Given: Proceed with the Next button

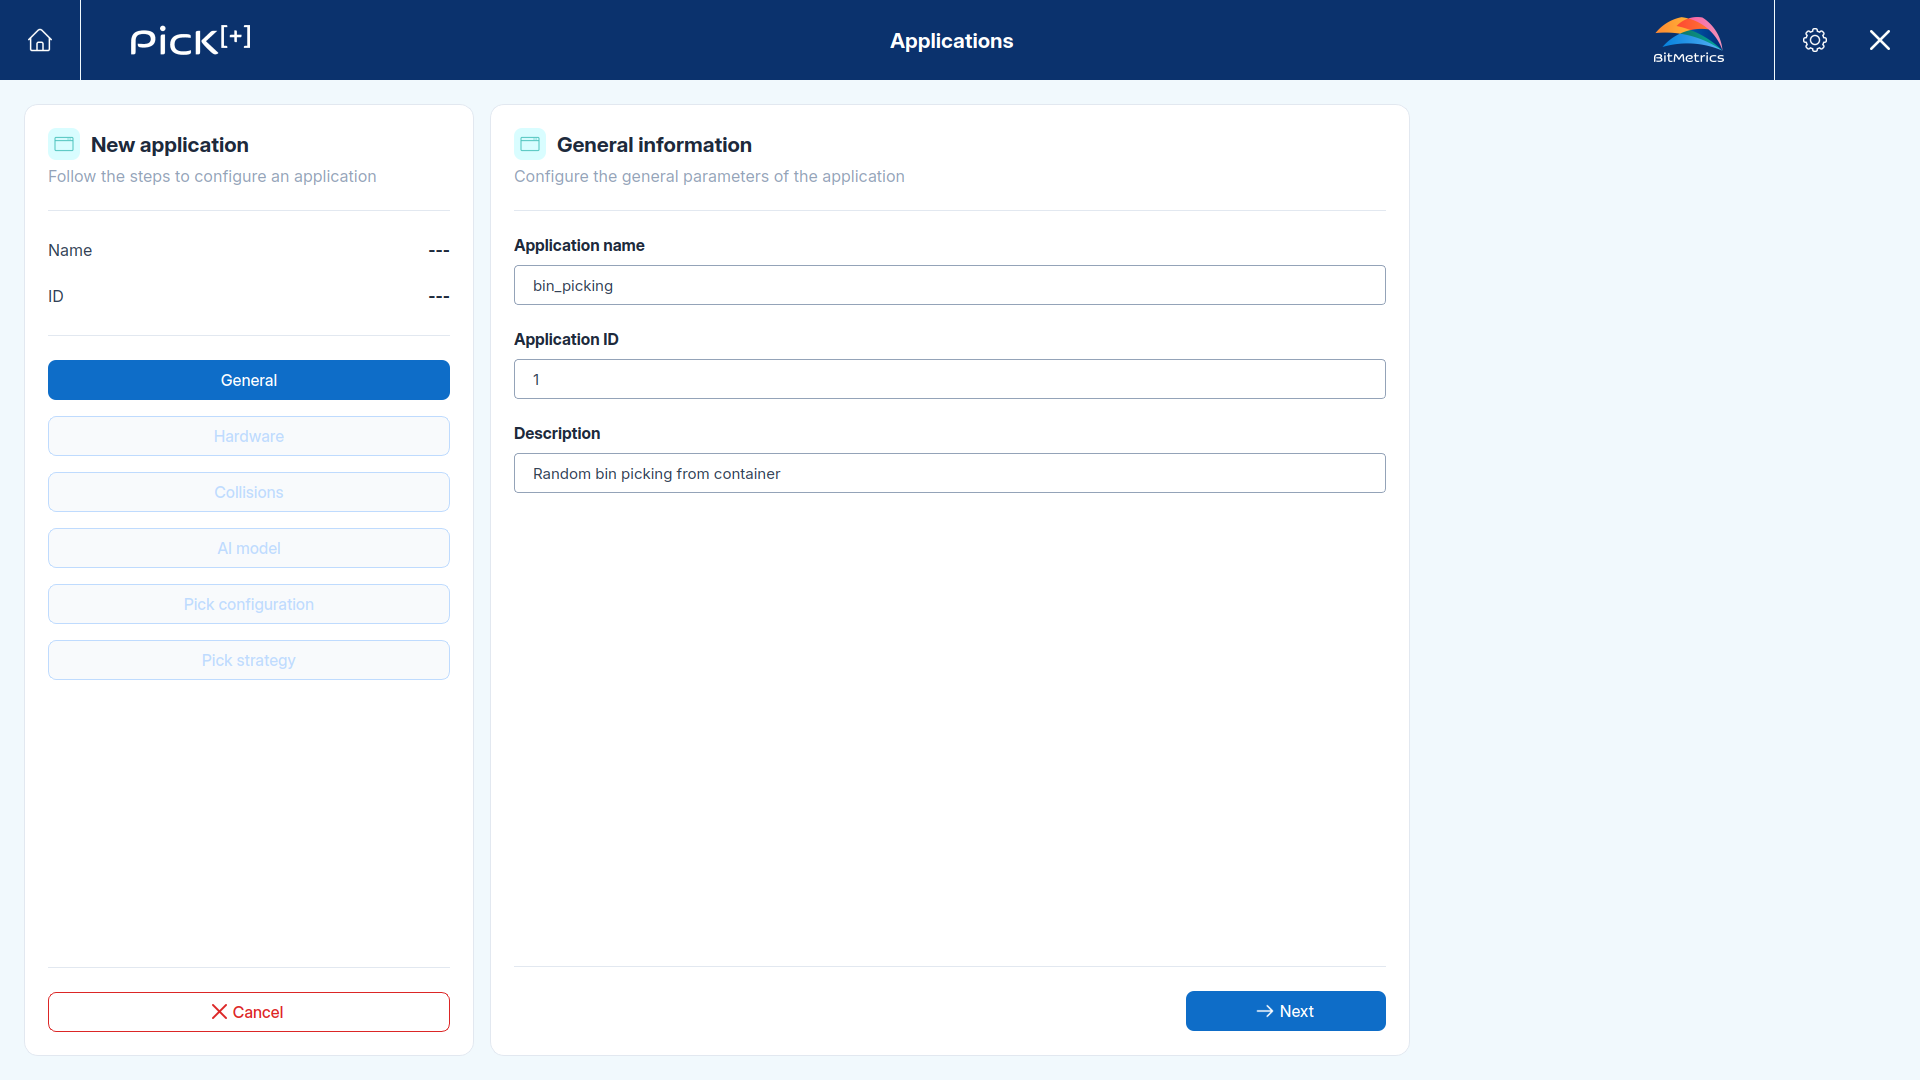Looking at the screenshot, I should (1286, 1011).
